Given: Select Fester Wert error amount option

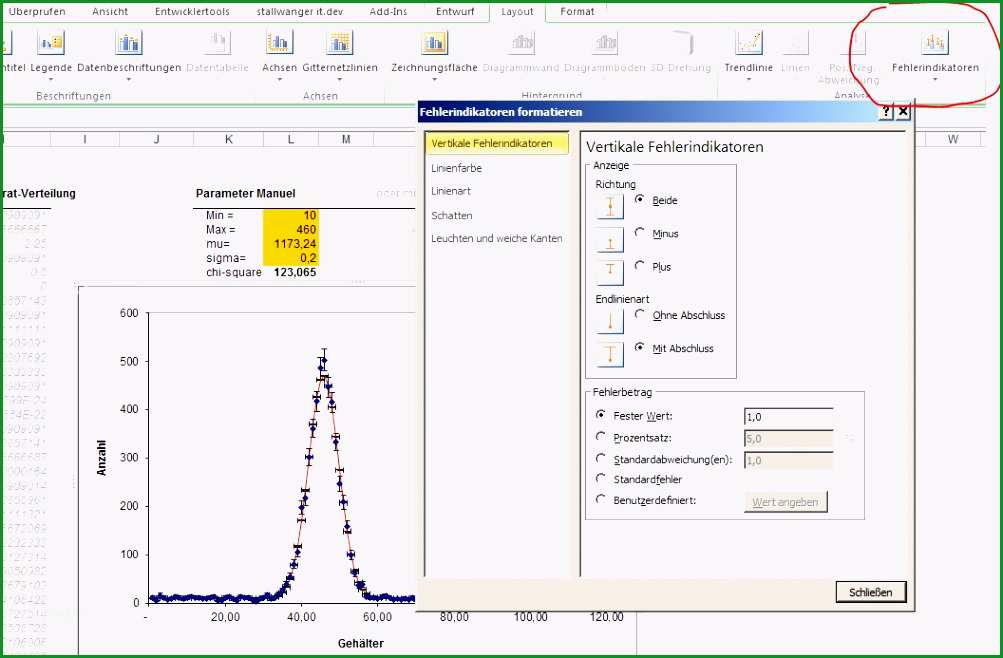Looking at the screenshot, I should tap(600, 415).
